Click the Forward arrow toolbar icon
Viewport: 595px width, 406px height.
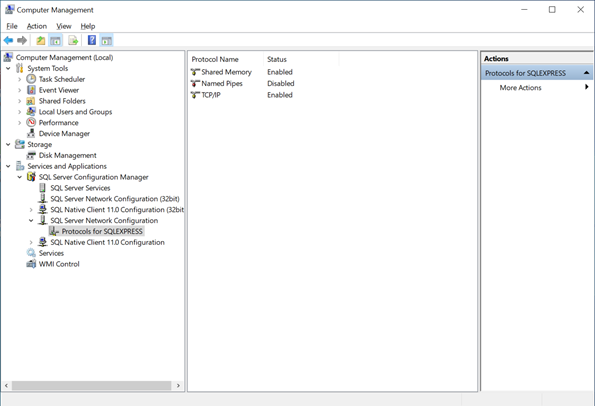click(x=22, y=40)
